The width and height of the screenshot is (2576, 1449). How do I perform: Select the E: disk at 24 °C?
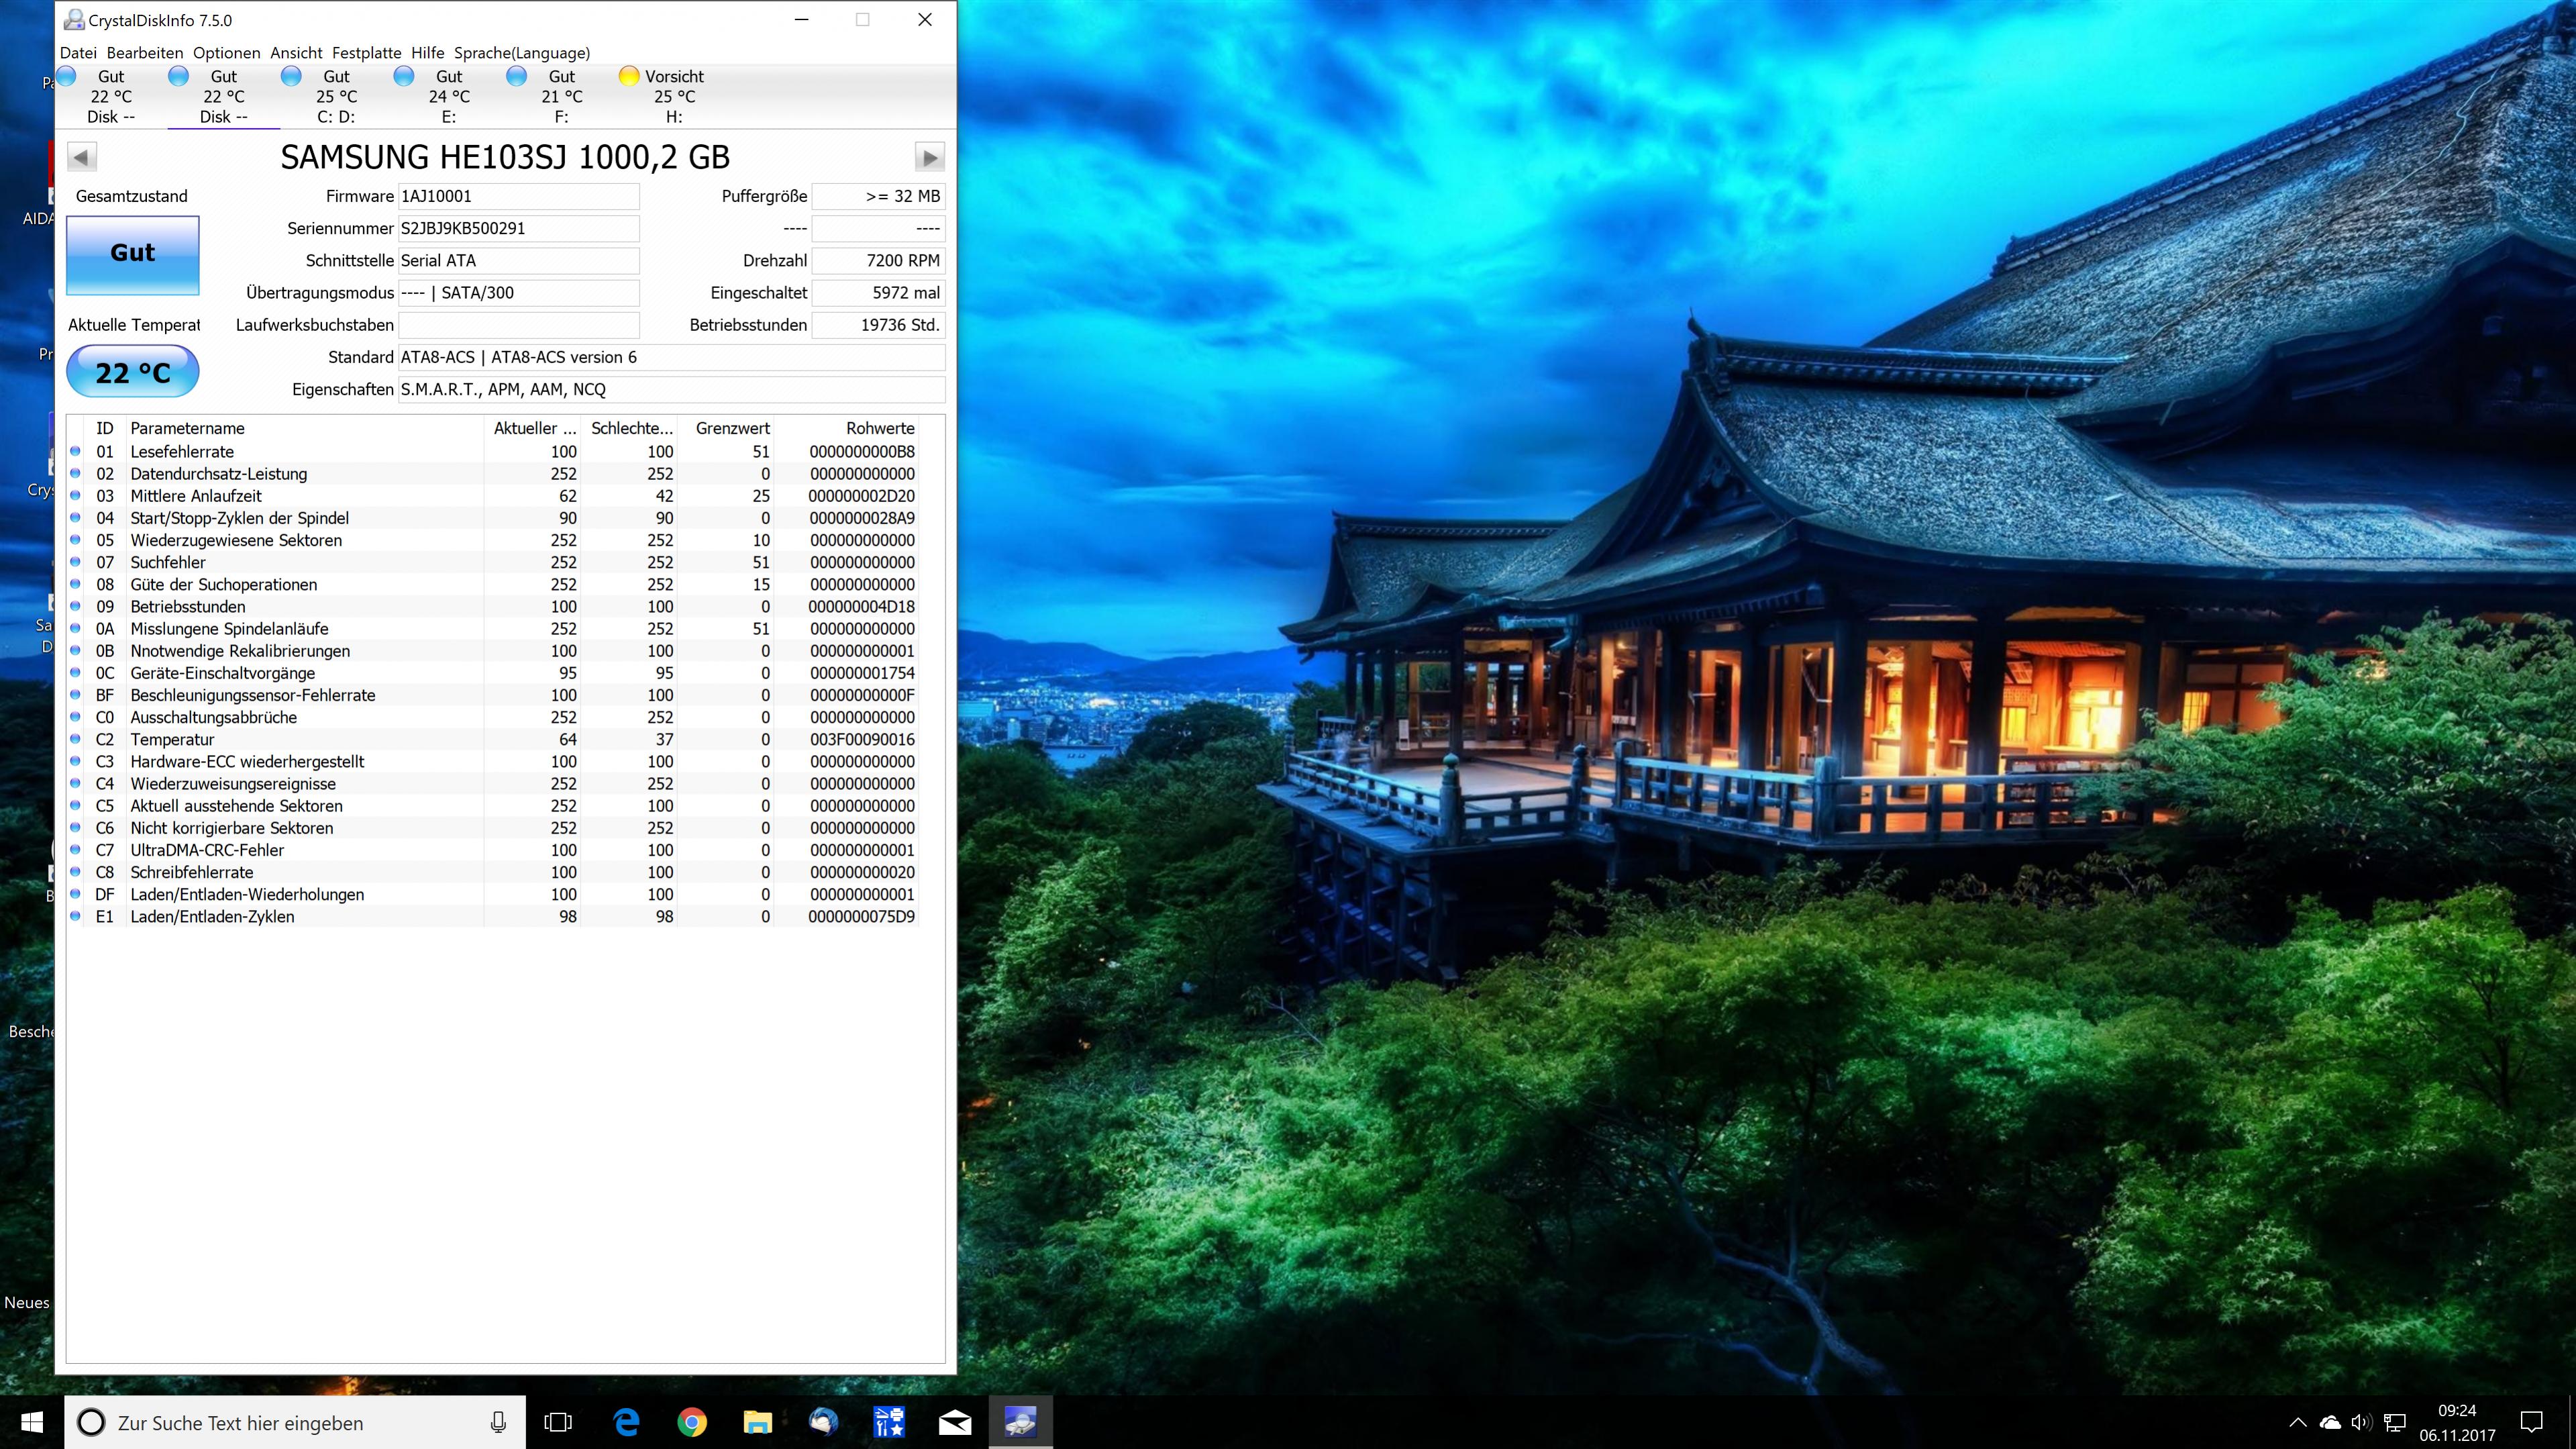tap(437, 96)
